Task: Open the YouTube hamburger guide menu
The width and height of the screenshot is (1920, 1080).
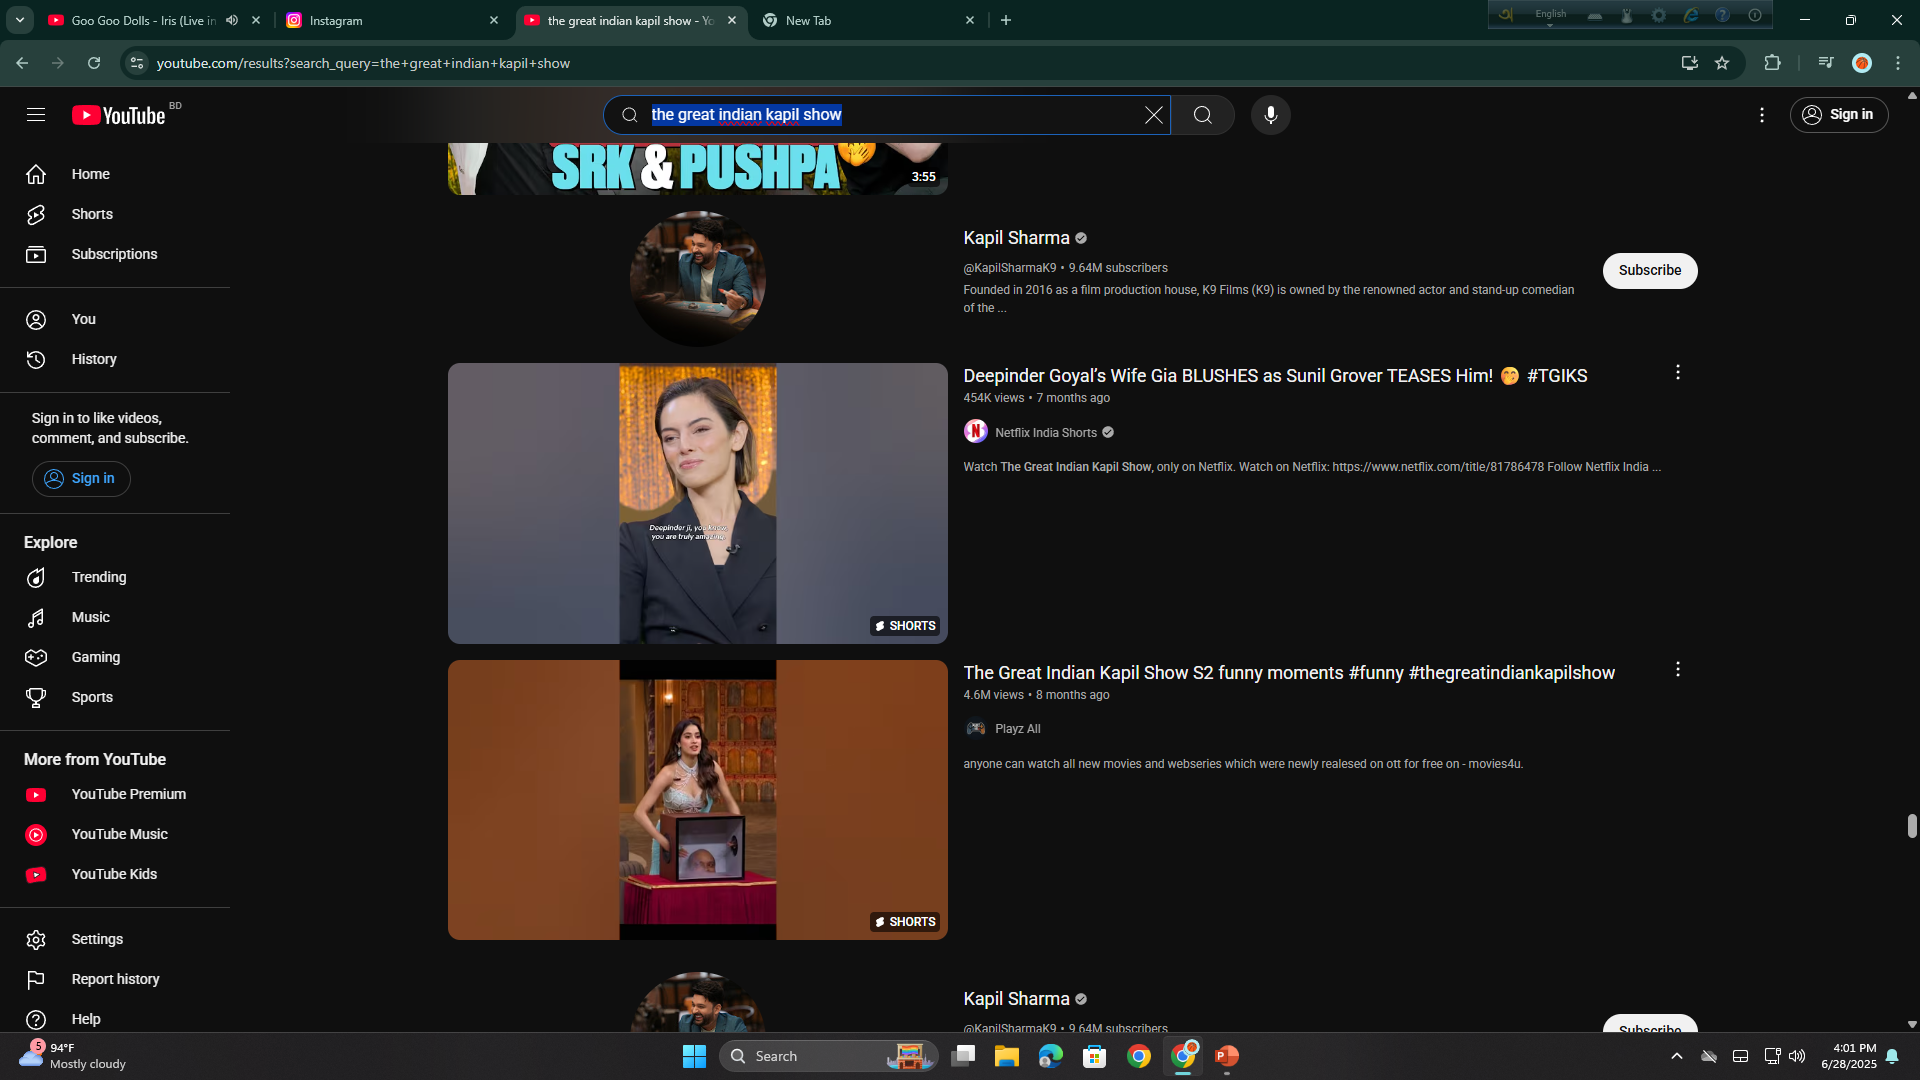Action: coord(36,115)
